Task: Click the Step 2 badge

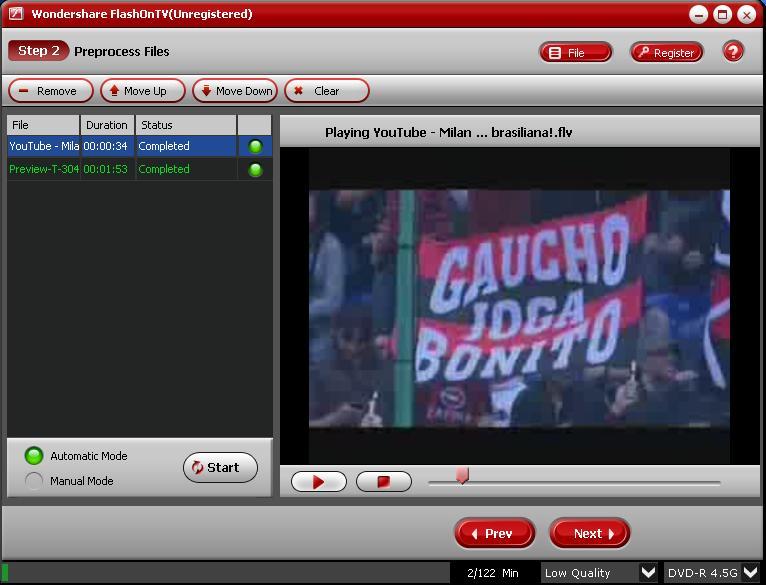Action: coord(39,51)
